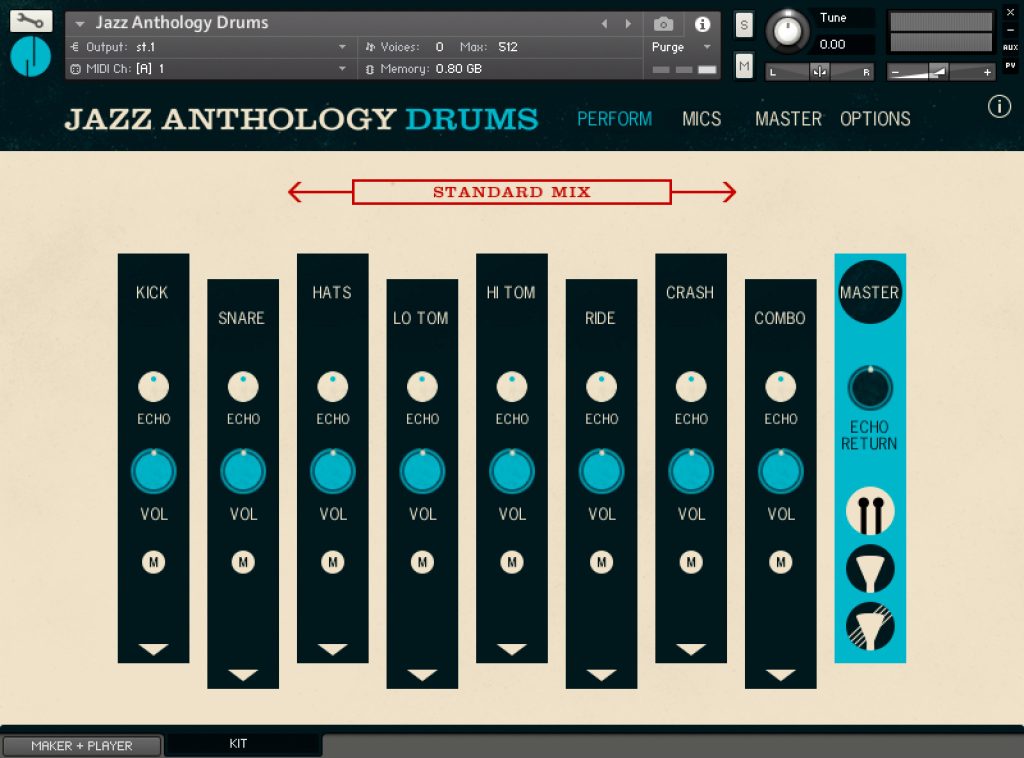This screenshot has width=1024, height=758.
Task: Select the drumsticks icon in Master strip
Action: pyautogui.click(x=870, y=511)
